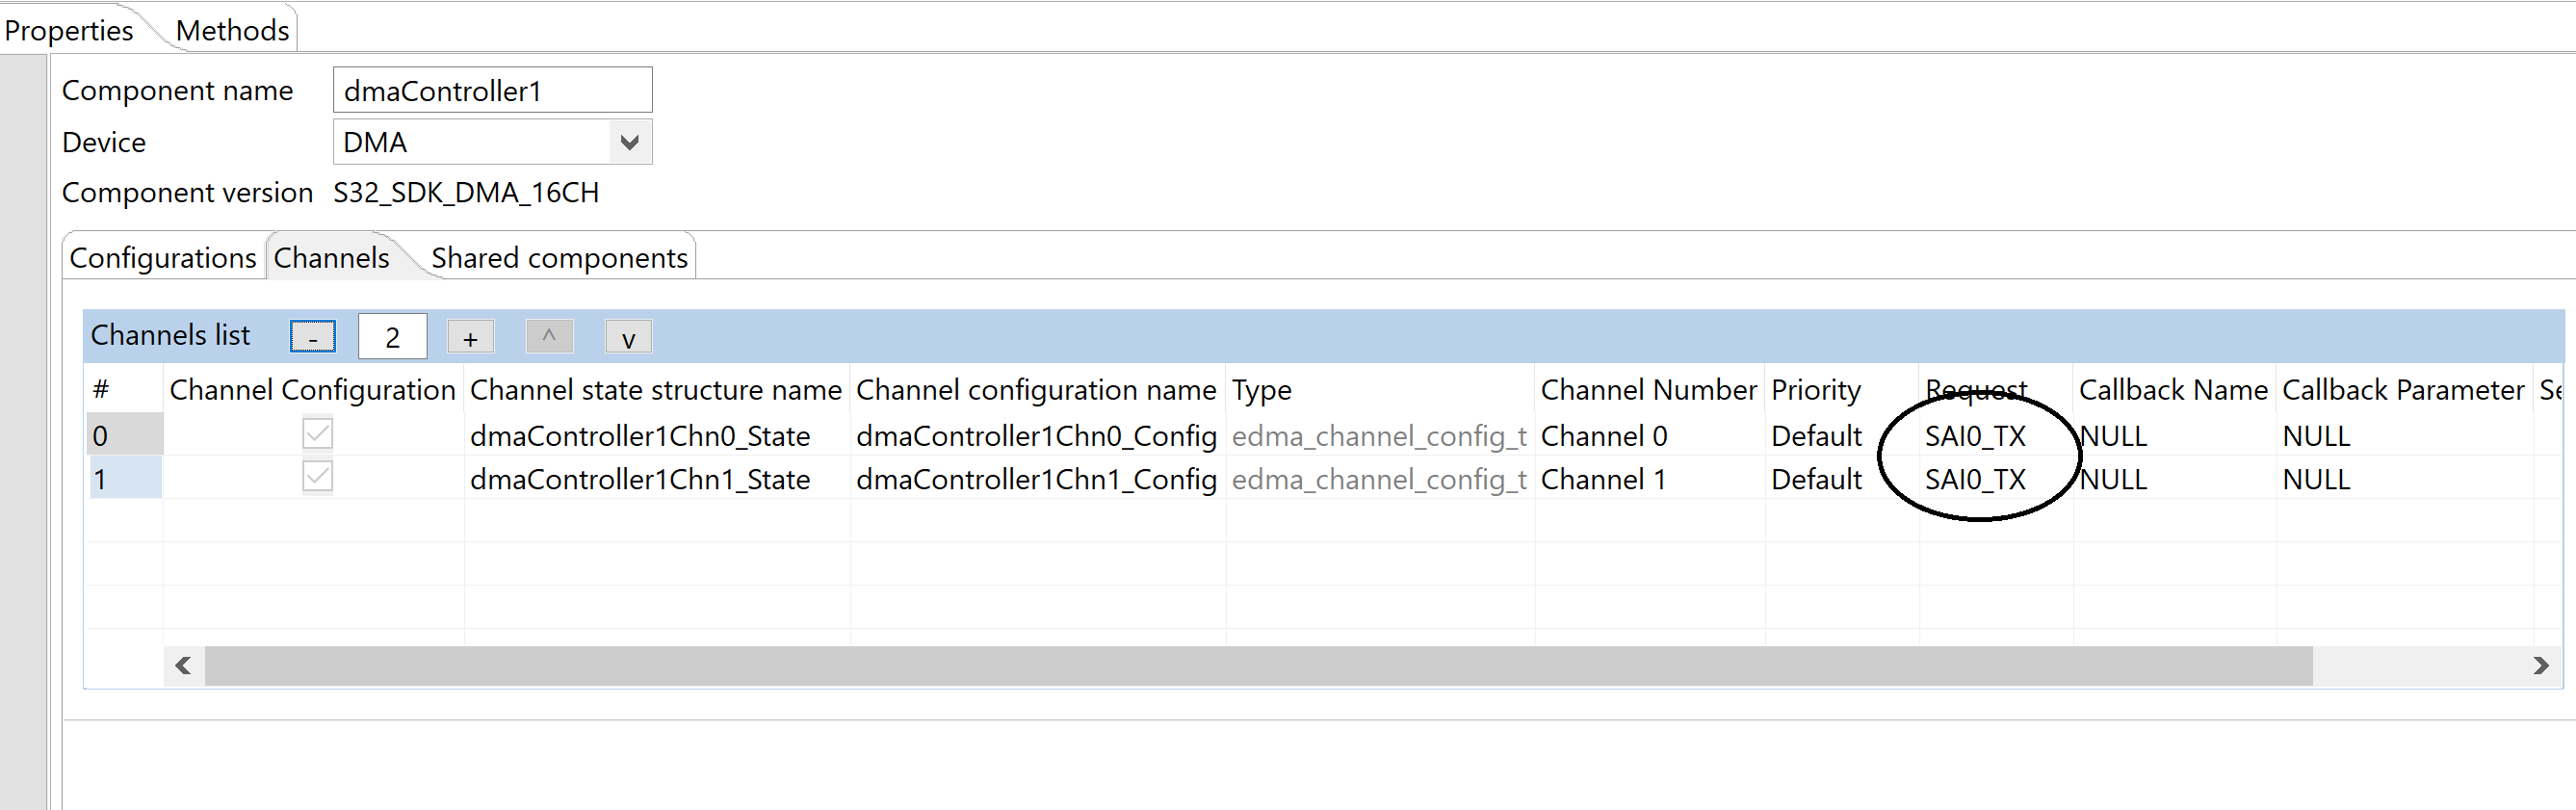Click the Component name input field
2576x810 pixels.
492,91
